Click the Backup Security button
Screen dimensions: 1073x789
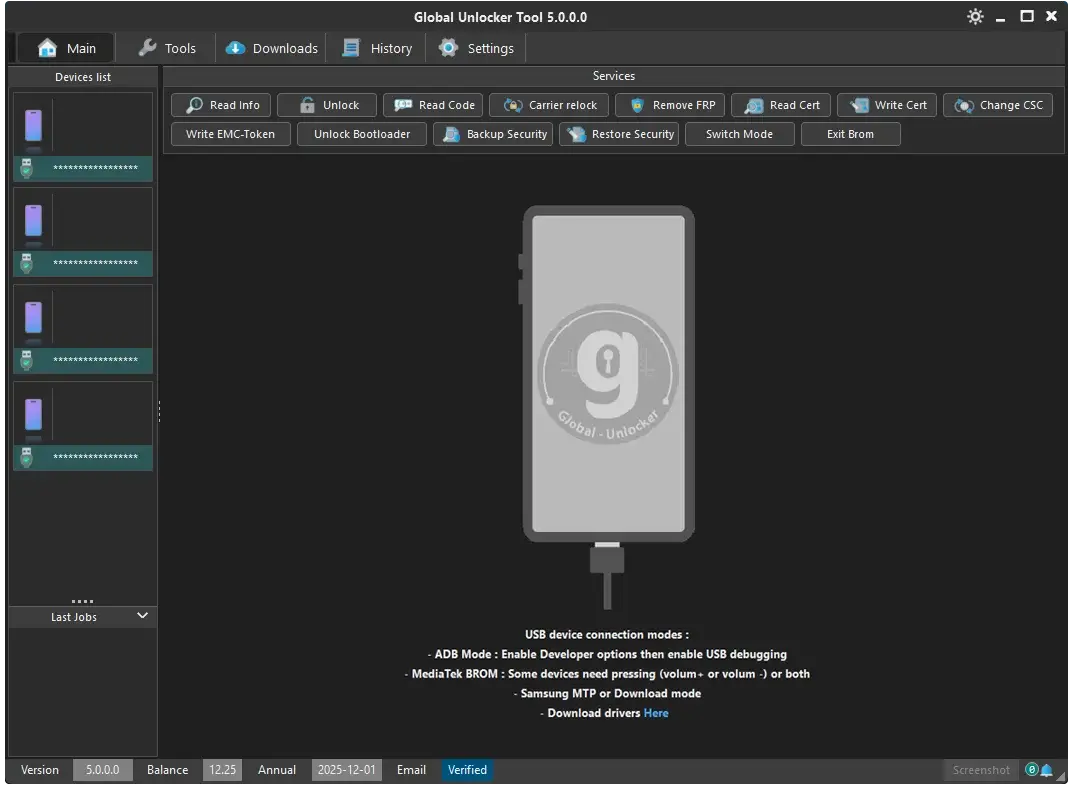pos(493,134)
